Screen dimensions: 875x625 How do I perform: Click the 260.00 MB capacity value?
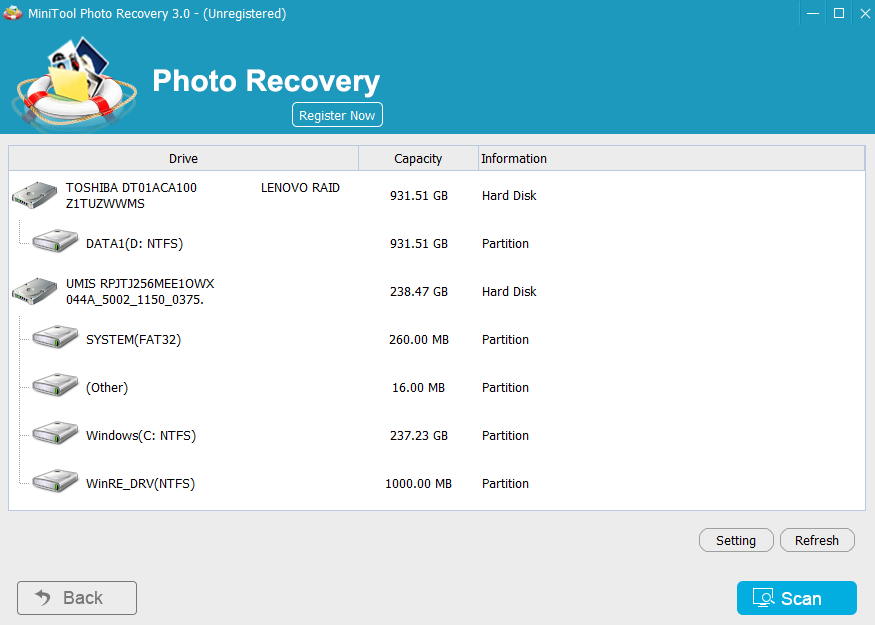click(419, 339)
